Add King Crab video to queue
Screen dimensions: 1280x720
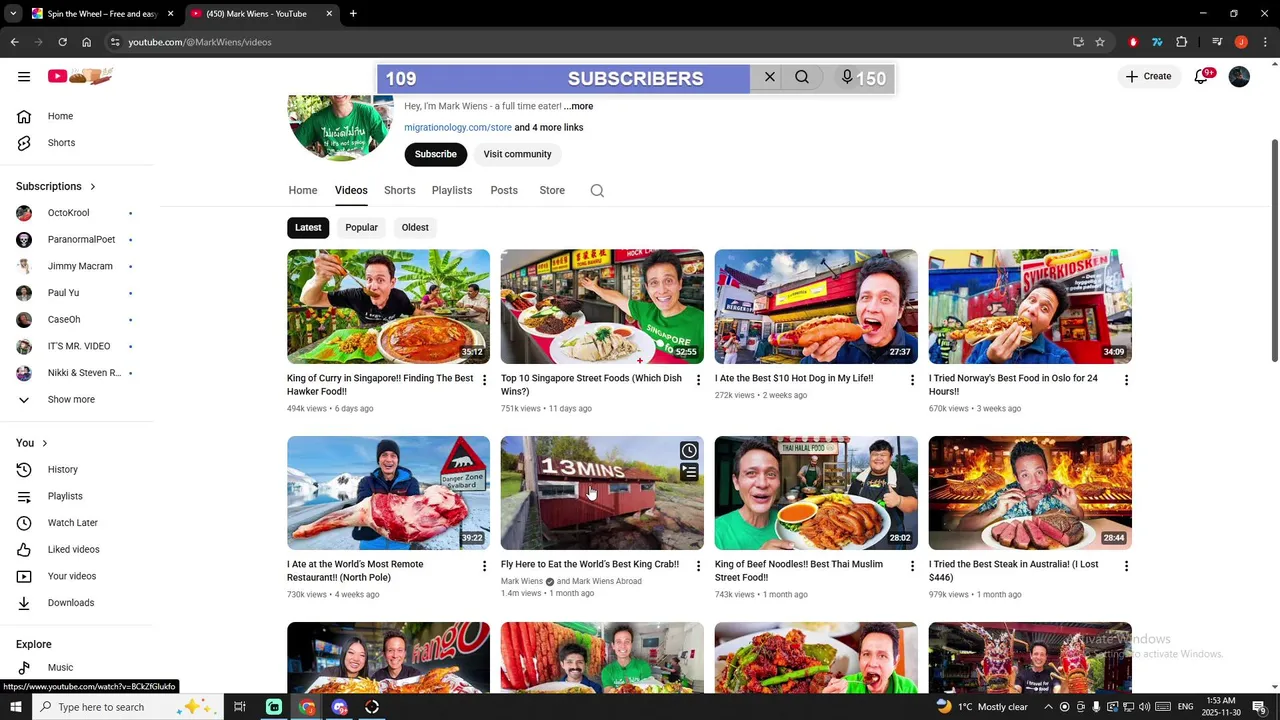[689, 472]
